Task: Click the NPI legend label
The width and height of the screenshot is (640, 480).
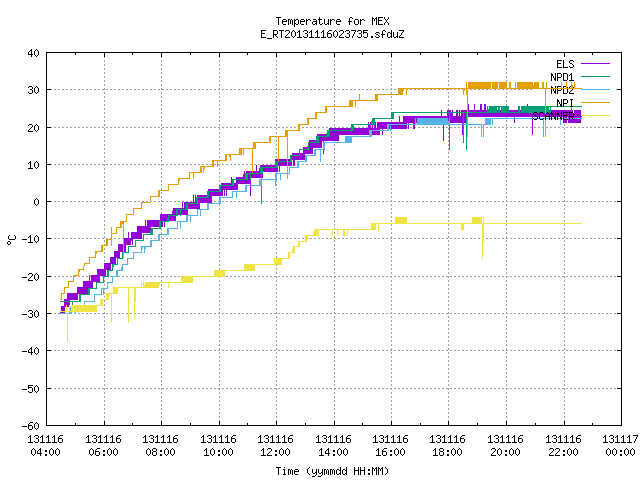Action: tap(565, 103)
